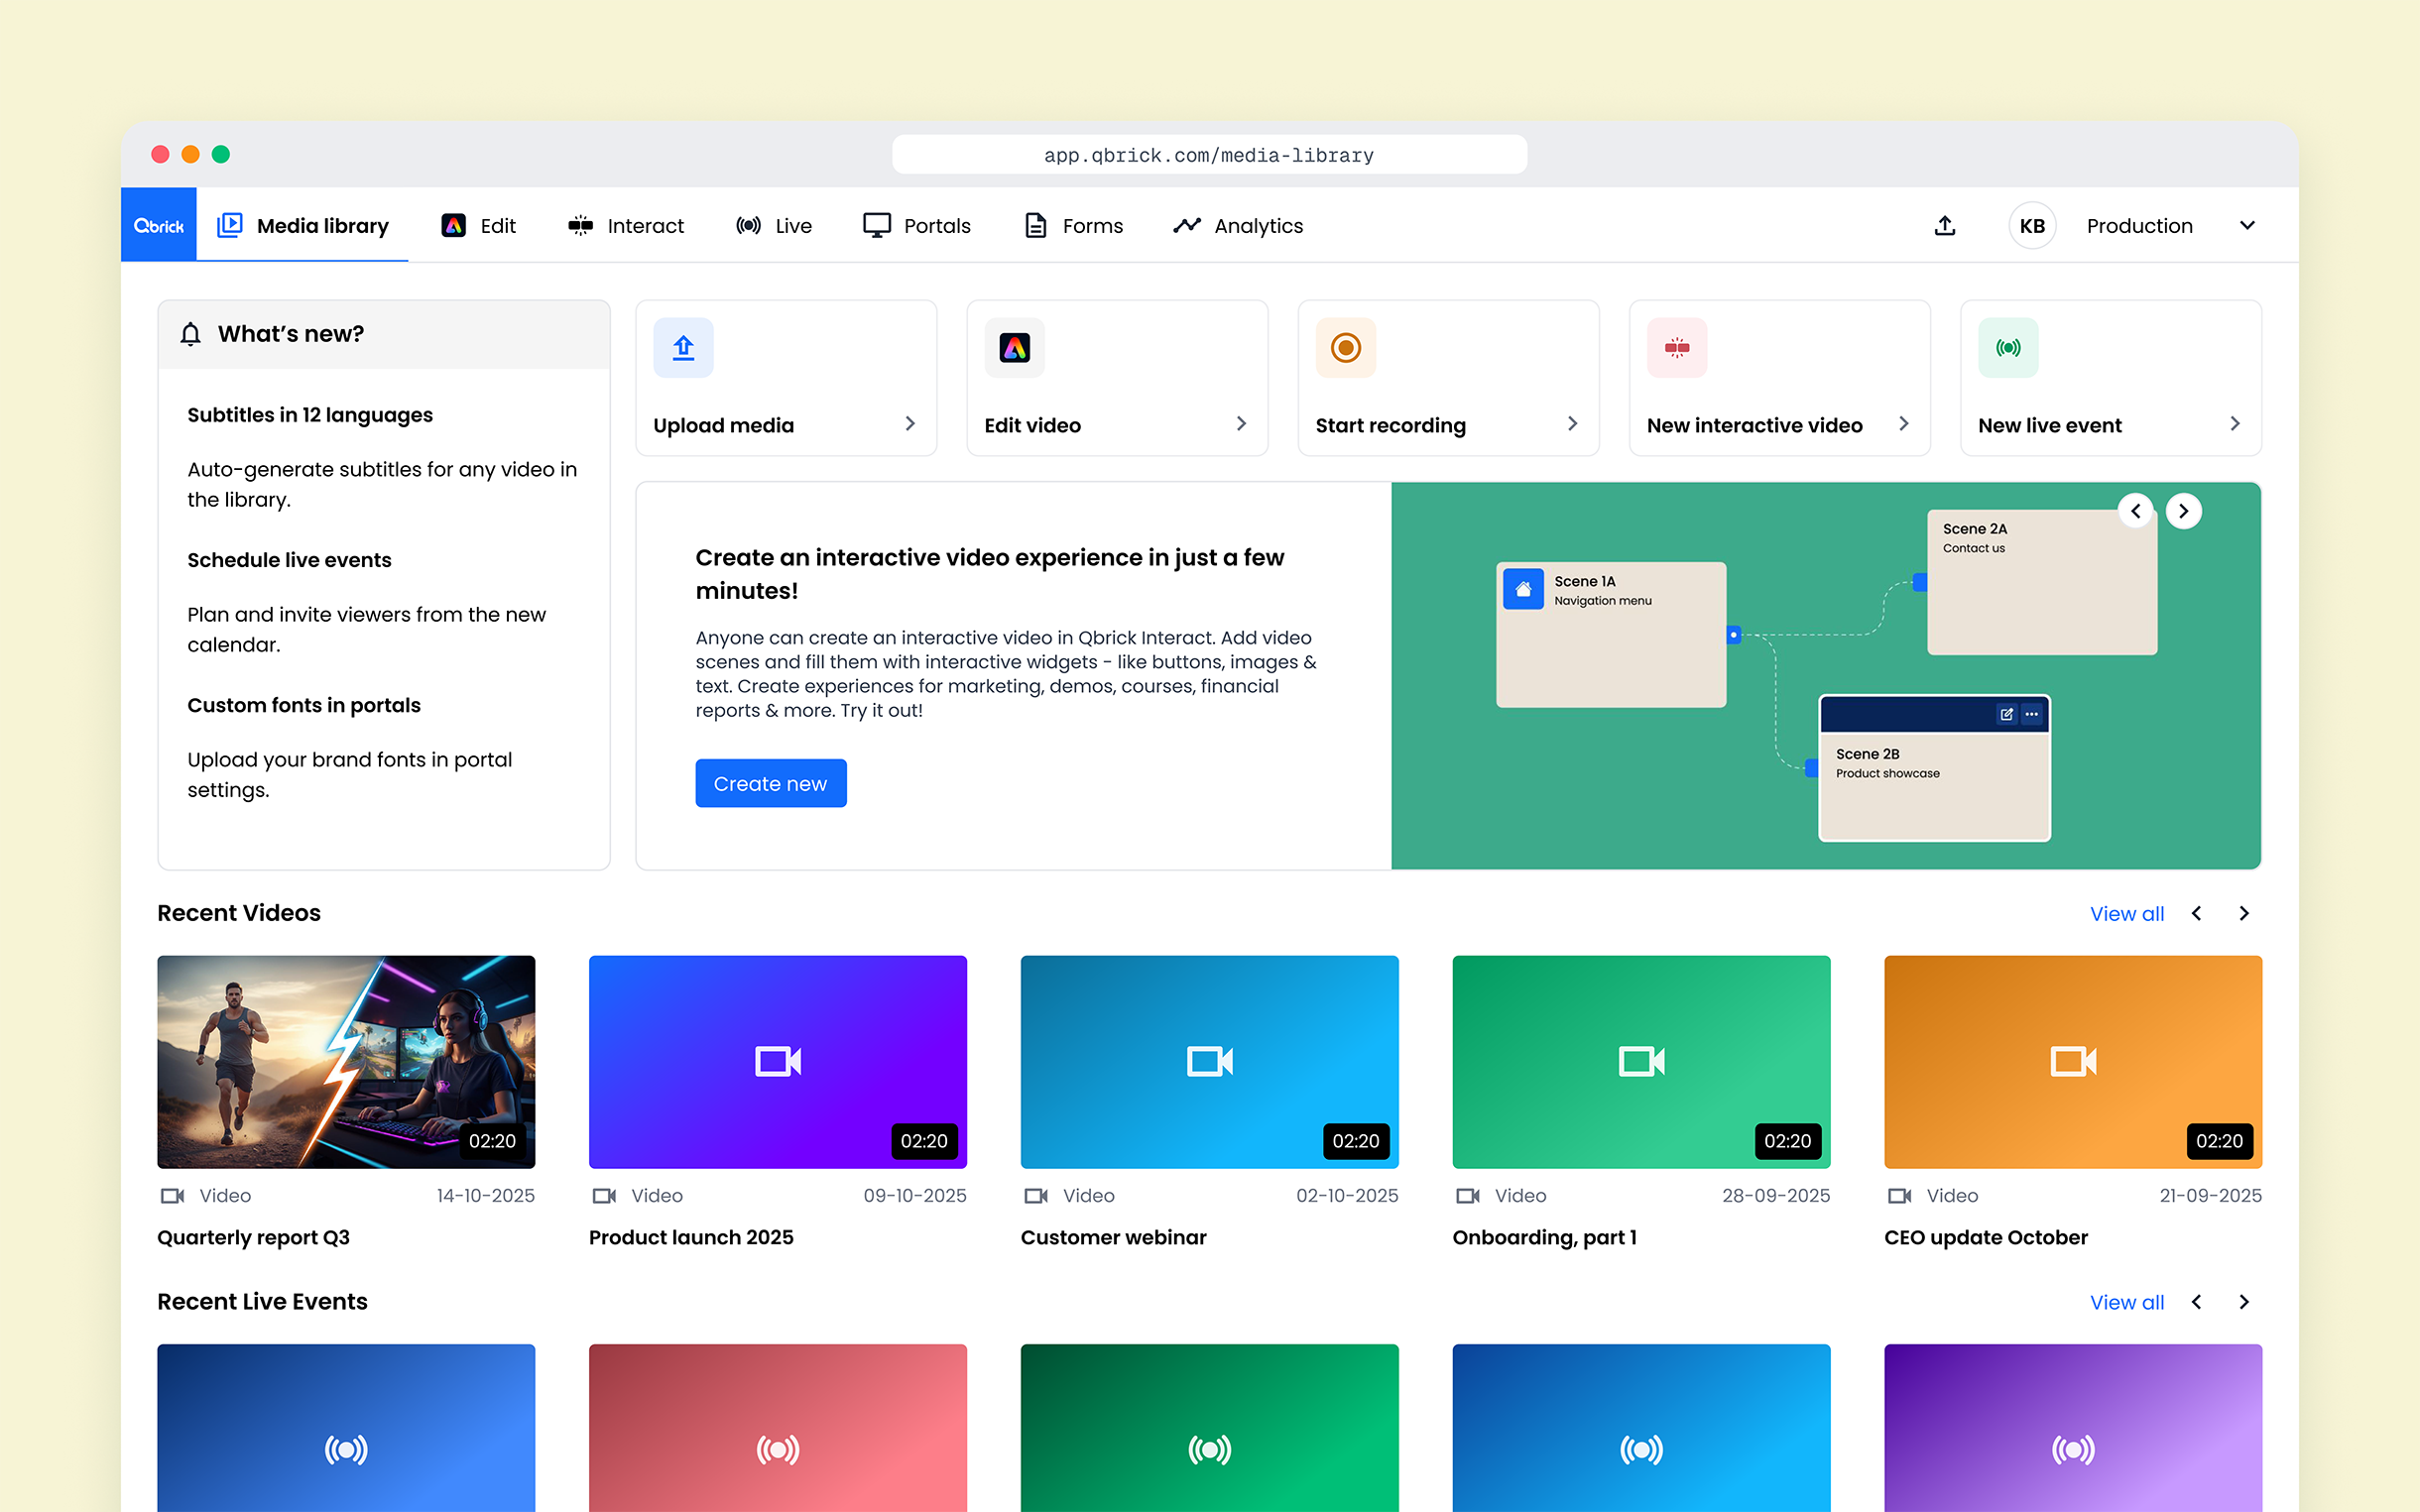Switch to the Edit tab

tap(478, 225)
